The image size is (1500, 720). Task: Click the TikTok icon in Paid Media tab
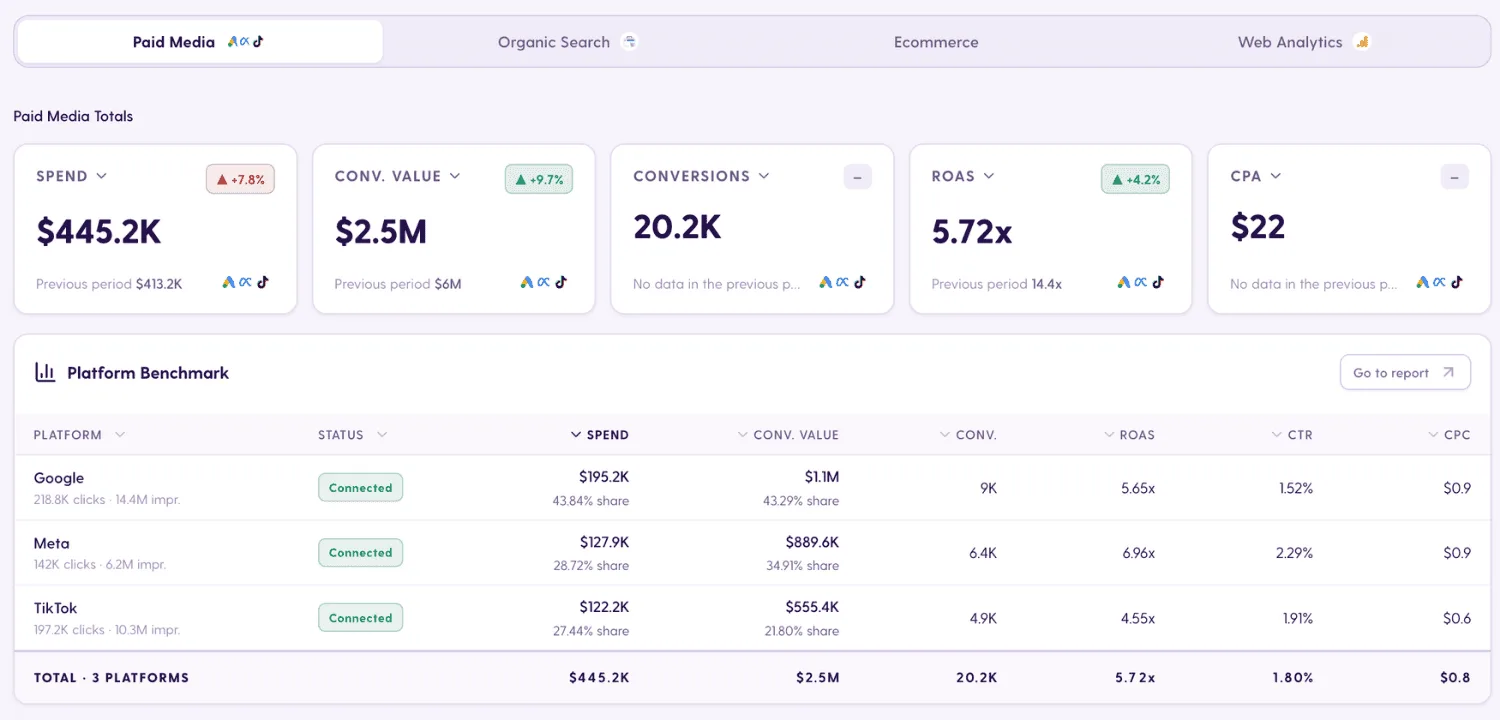pos(258,42)
